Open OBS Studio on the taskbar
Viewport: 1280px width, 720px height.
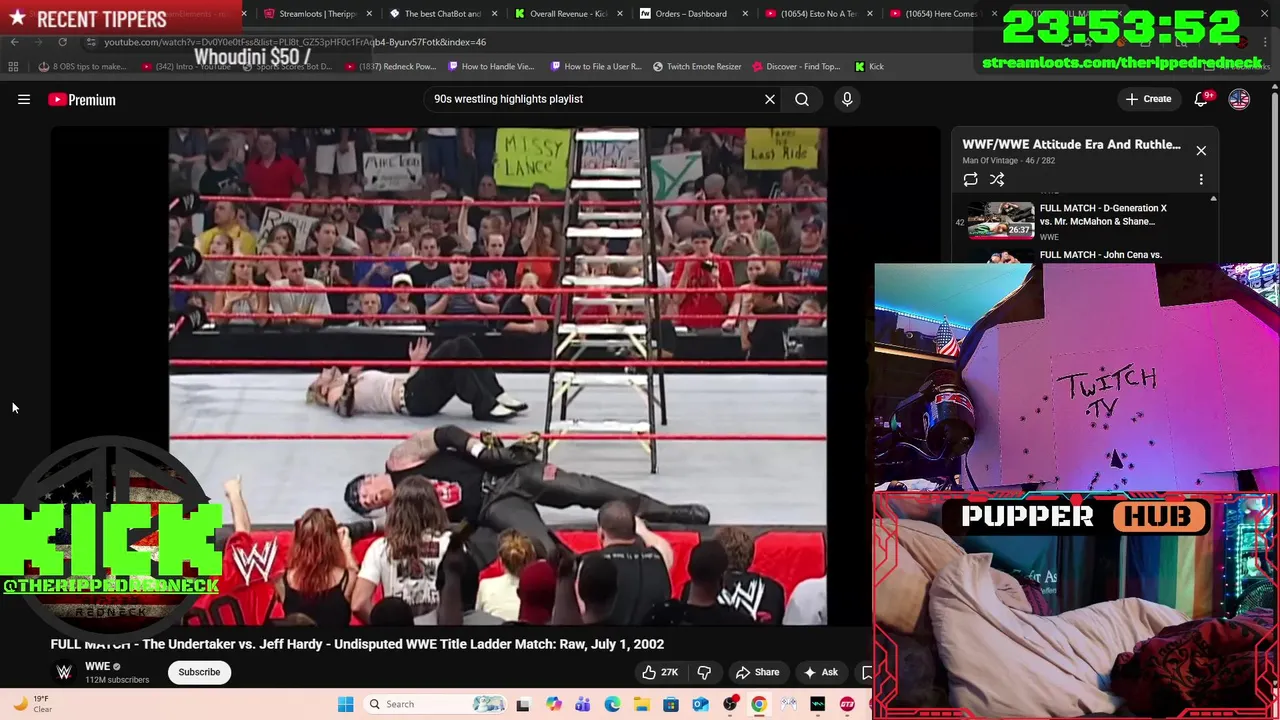coord(730,704)
